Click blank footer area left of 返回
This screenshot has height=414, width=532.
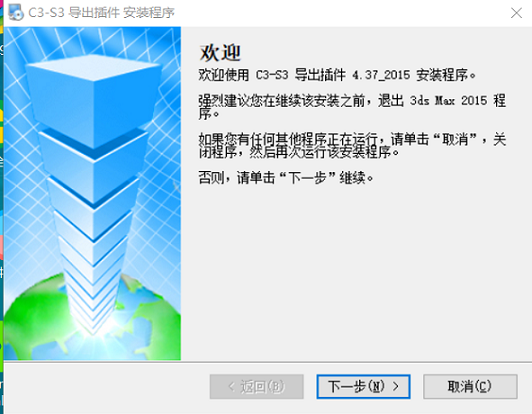(x=107, y=387)
